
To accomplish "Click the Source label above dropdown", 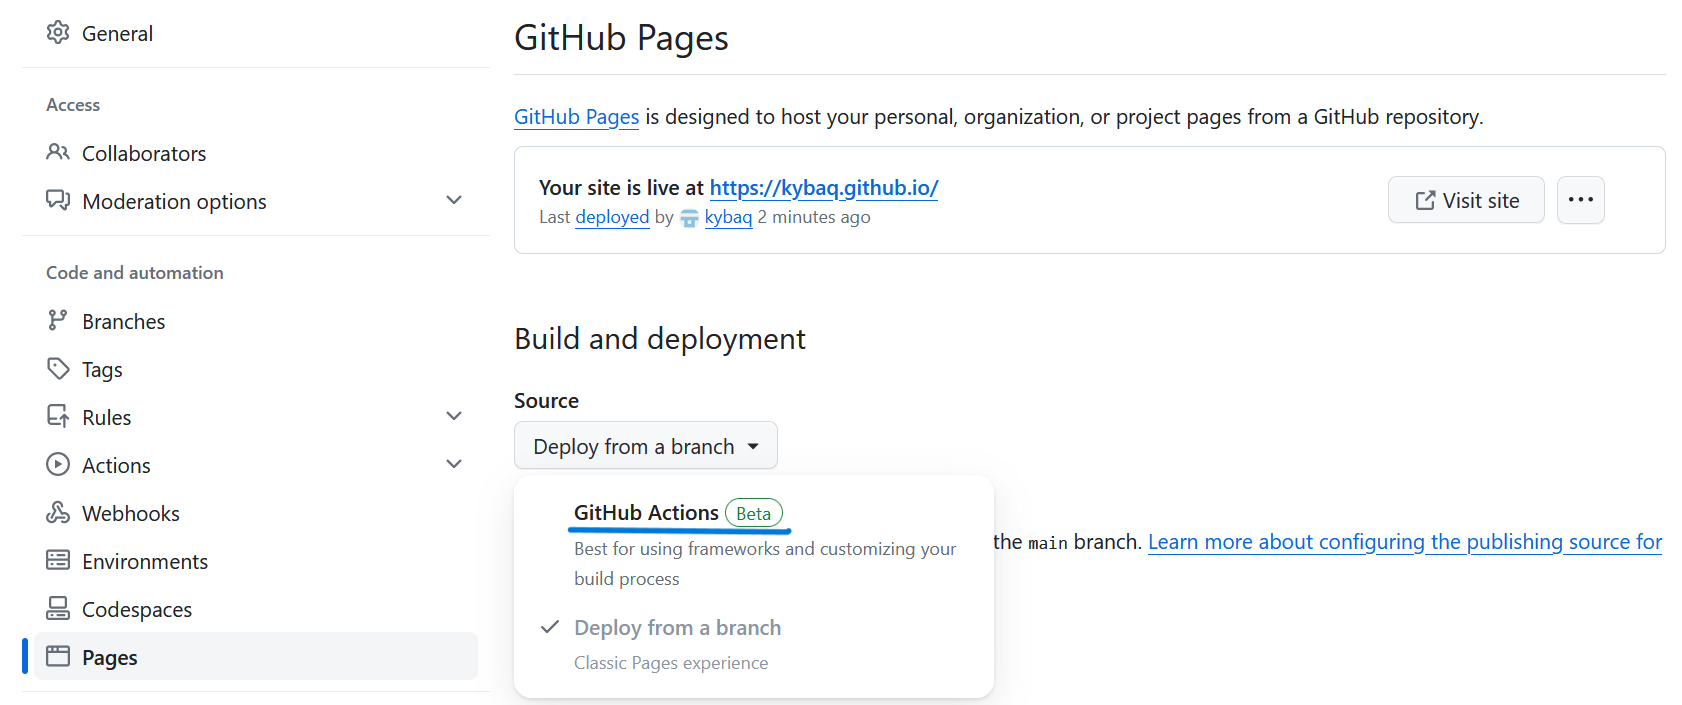I will [x=546, y=401].
